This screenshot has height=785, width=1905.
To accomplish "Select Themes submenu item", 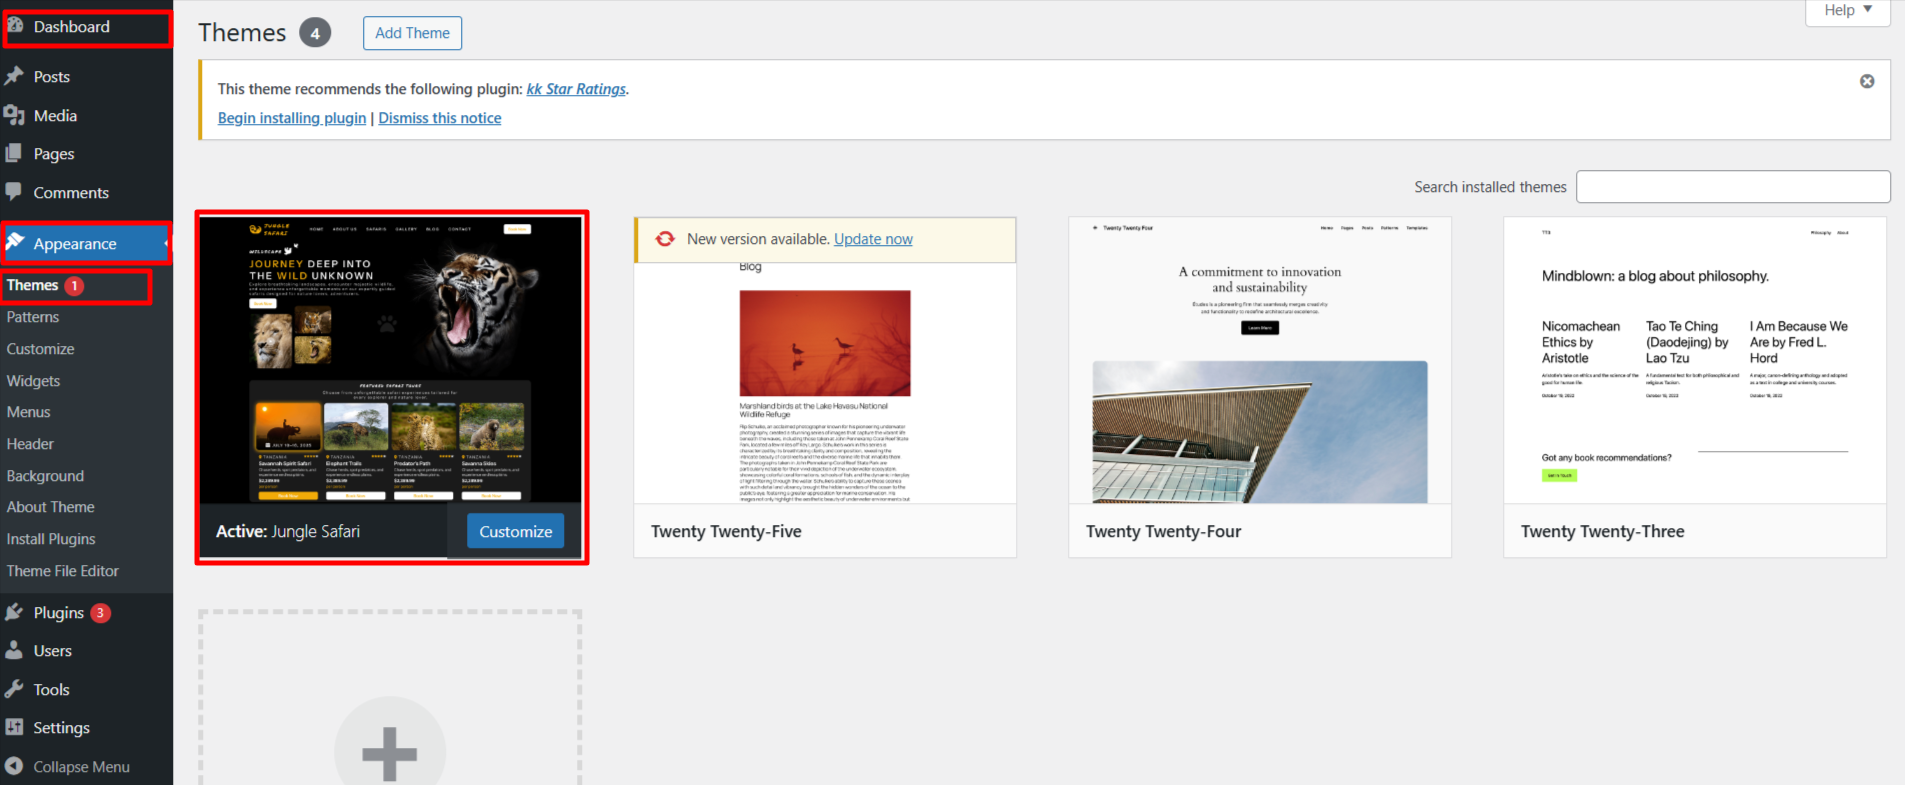I will (32, 285).
